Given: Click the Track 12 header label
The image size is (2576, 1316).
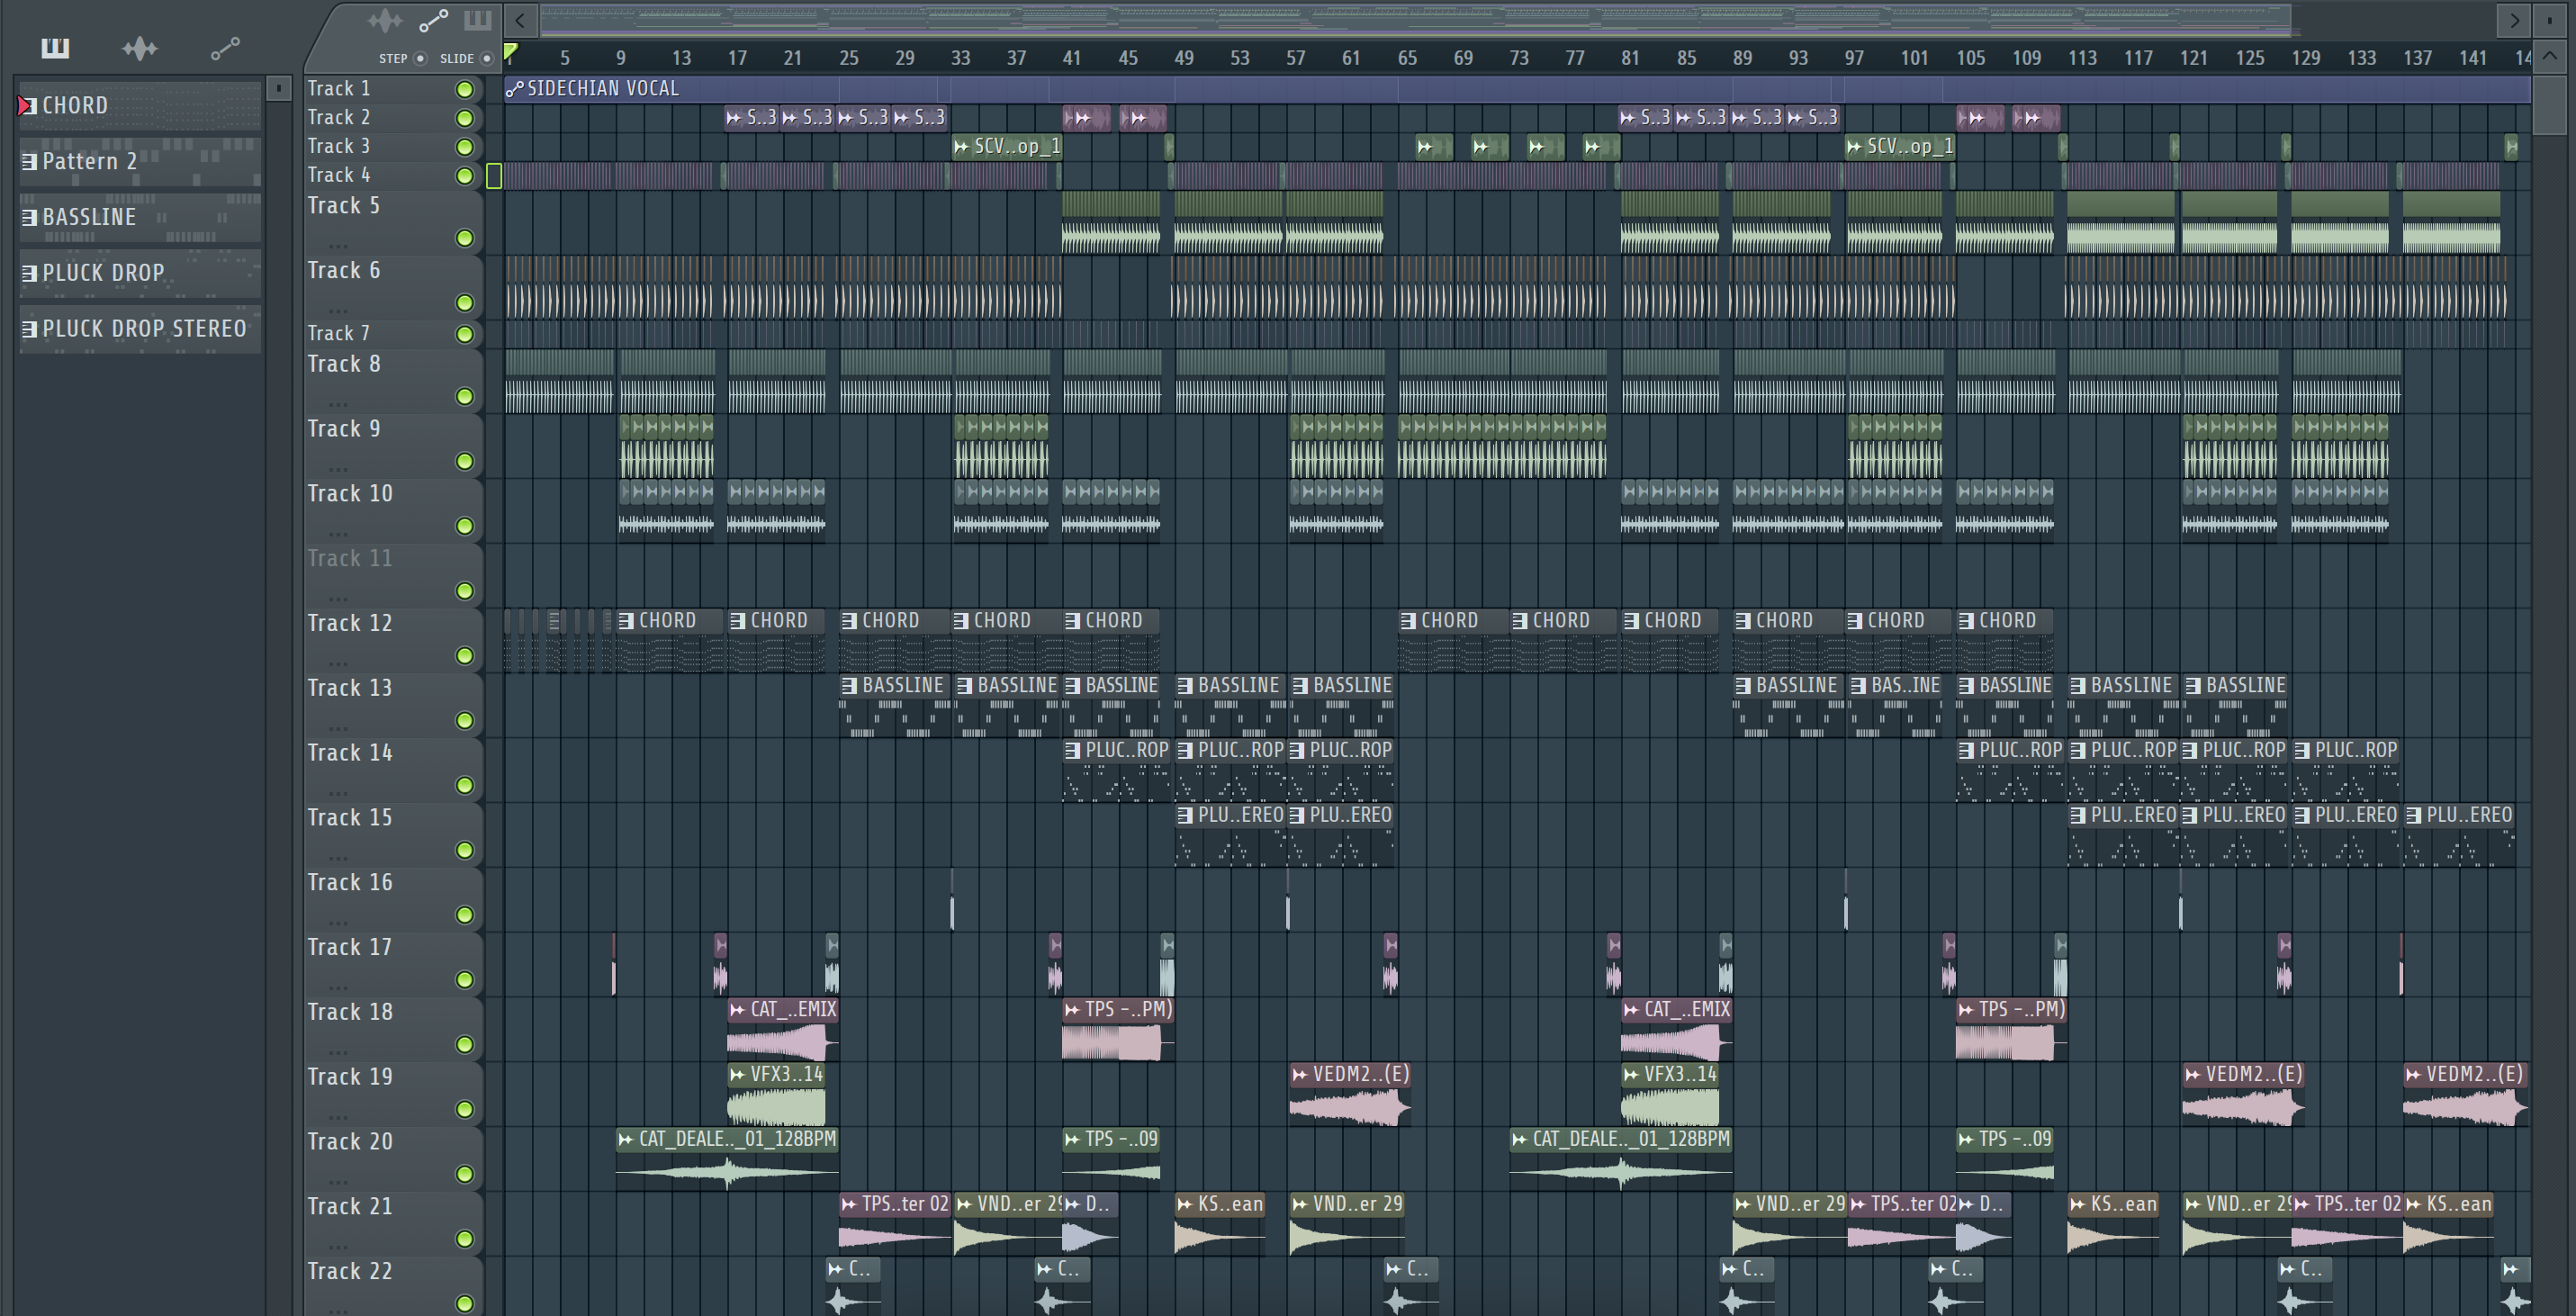Looking at the screenshot, I should 350,623.
